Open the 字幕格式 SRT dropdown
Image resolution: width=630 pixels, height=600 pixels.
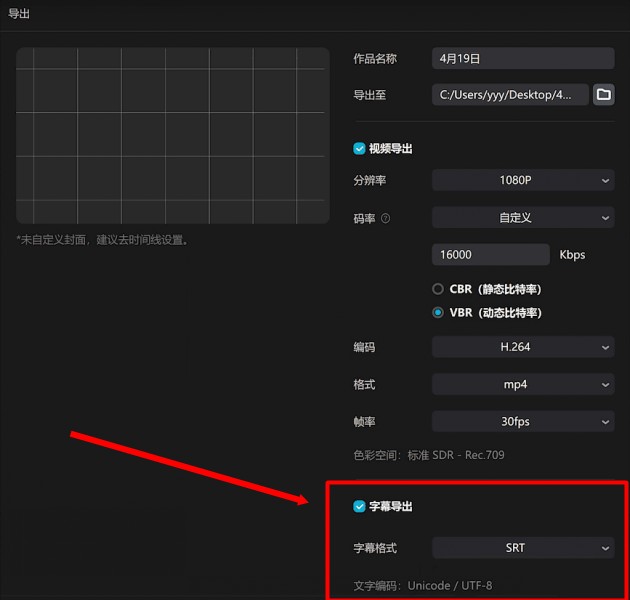point(523,548)
